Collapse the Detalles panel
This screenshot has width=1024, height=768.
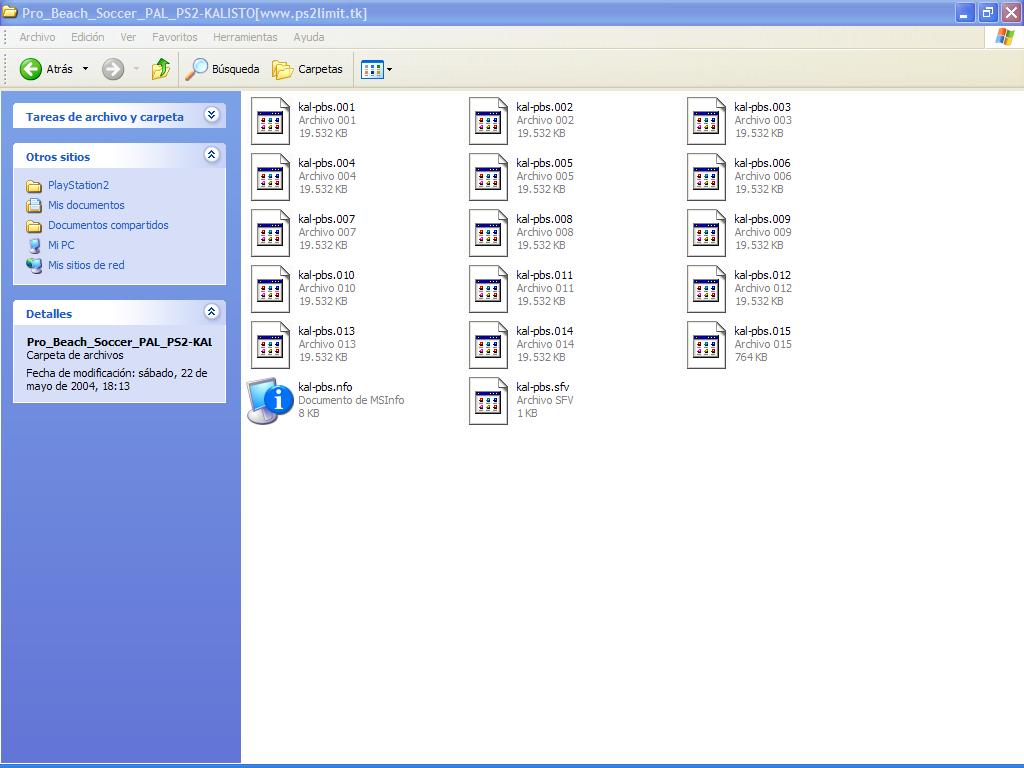tap(211, 312)
